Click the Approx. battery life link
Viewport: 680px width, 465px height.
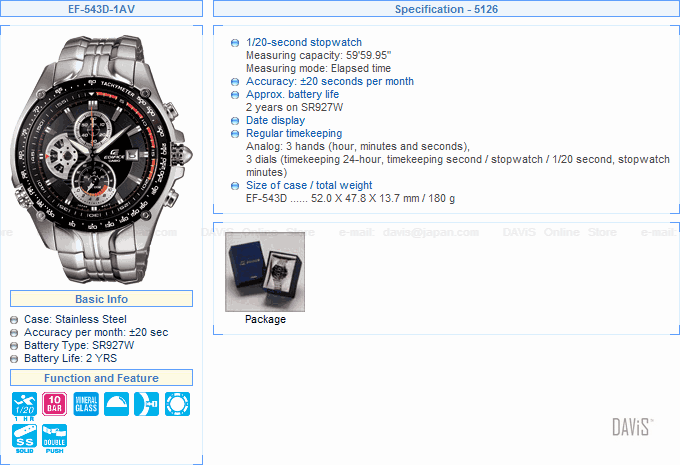click(x=292, y=94)
